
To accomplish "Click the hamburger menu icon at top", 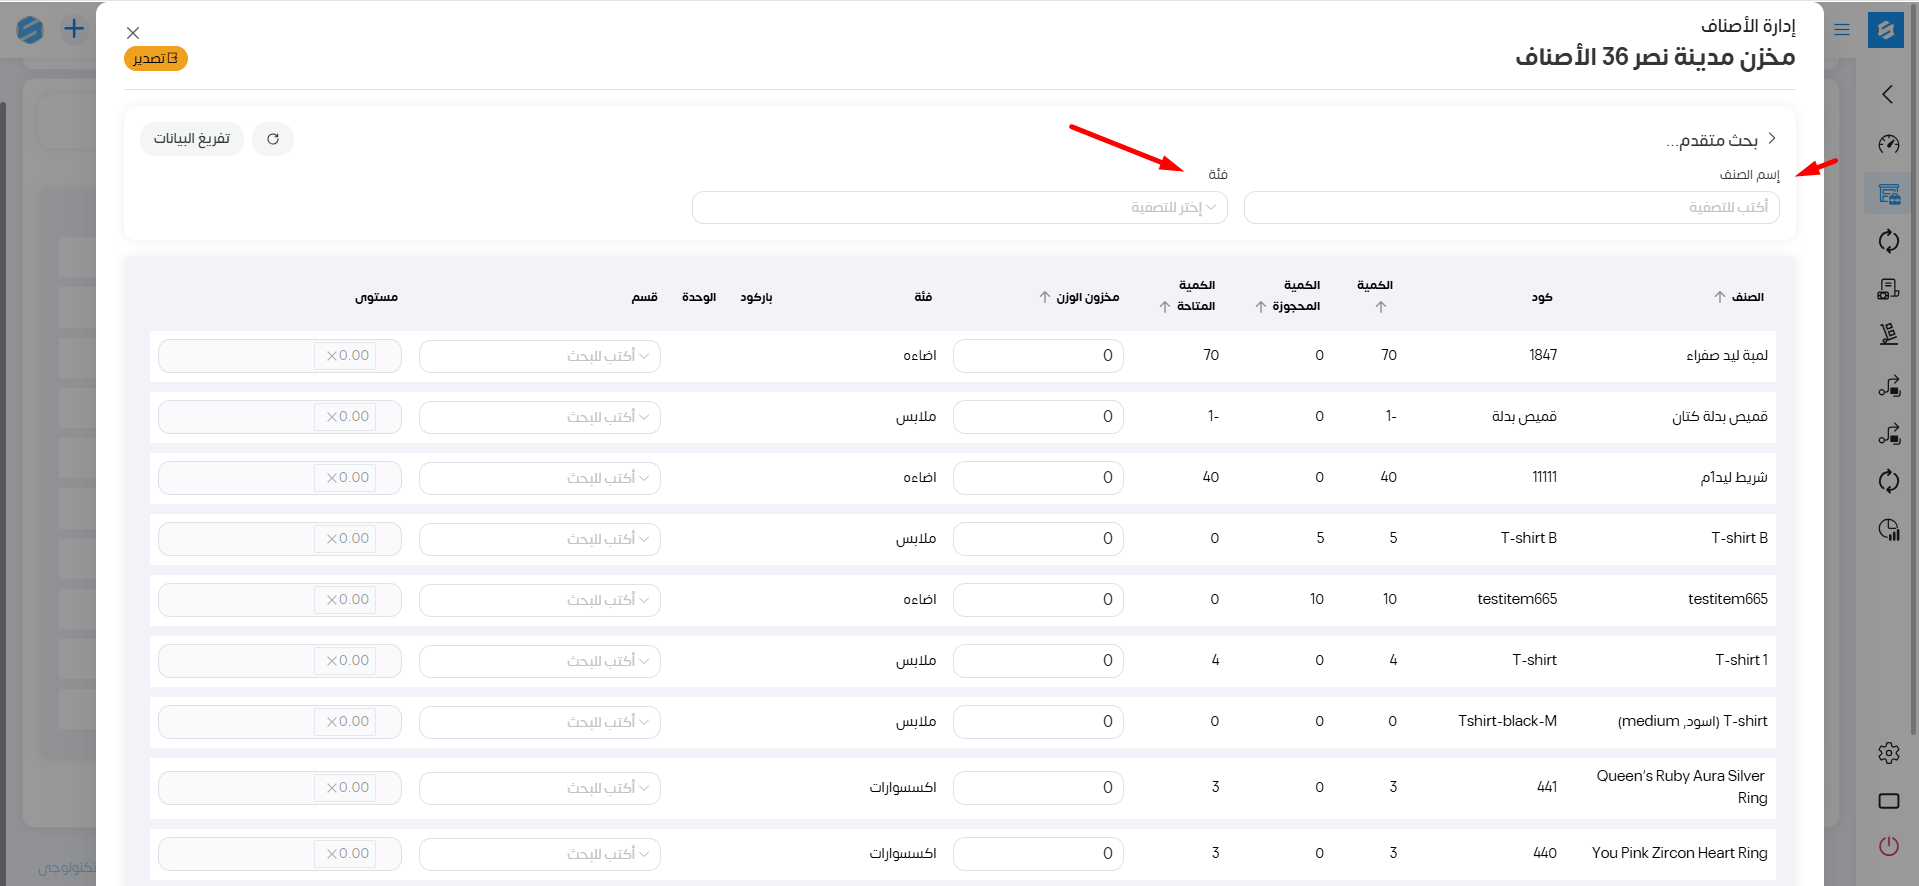I will click(x=1842, y=30).
